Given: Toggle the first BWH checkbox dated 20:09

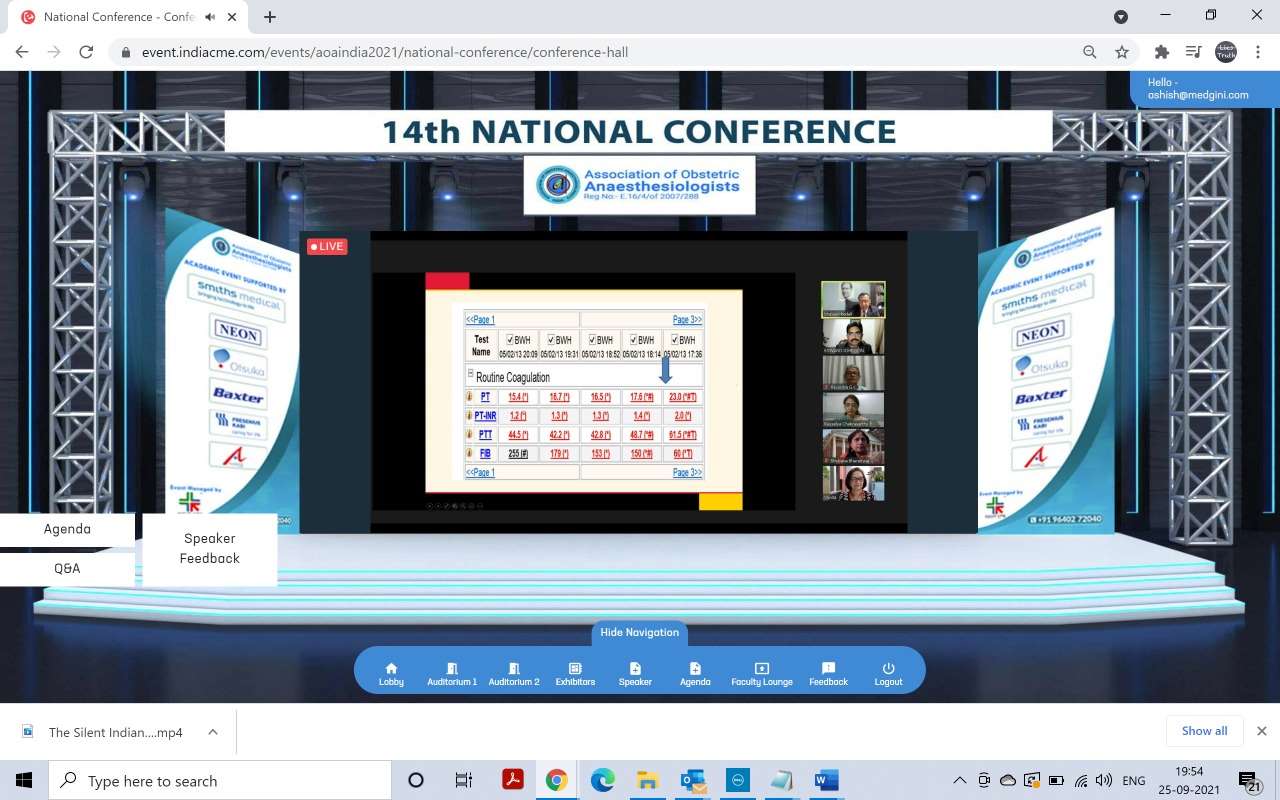Looking at the screenshot, I should tap(510, 340).
